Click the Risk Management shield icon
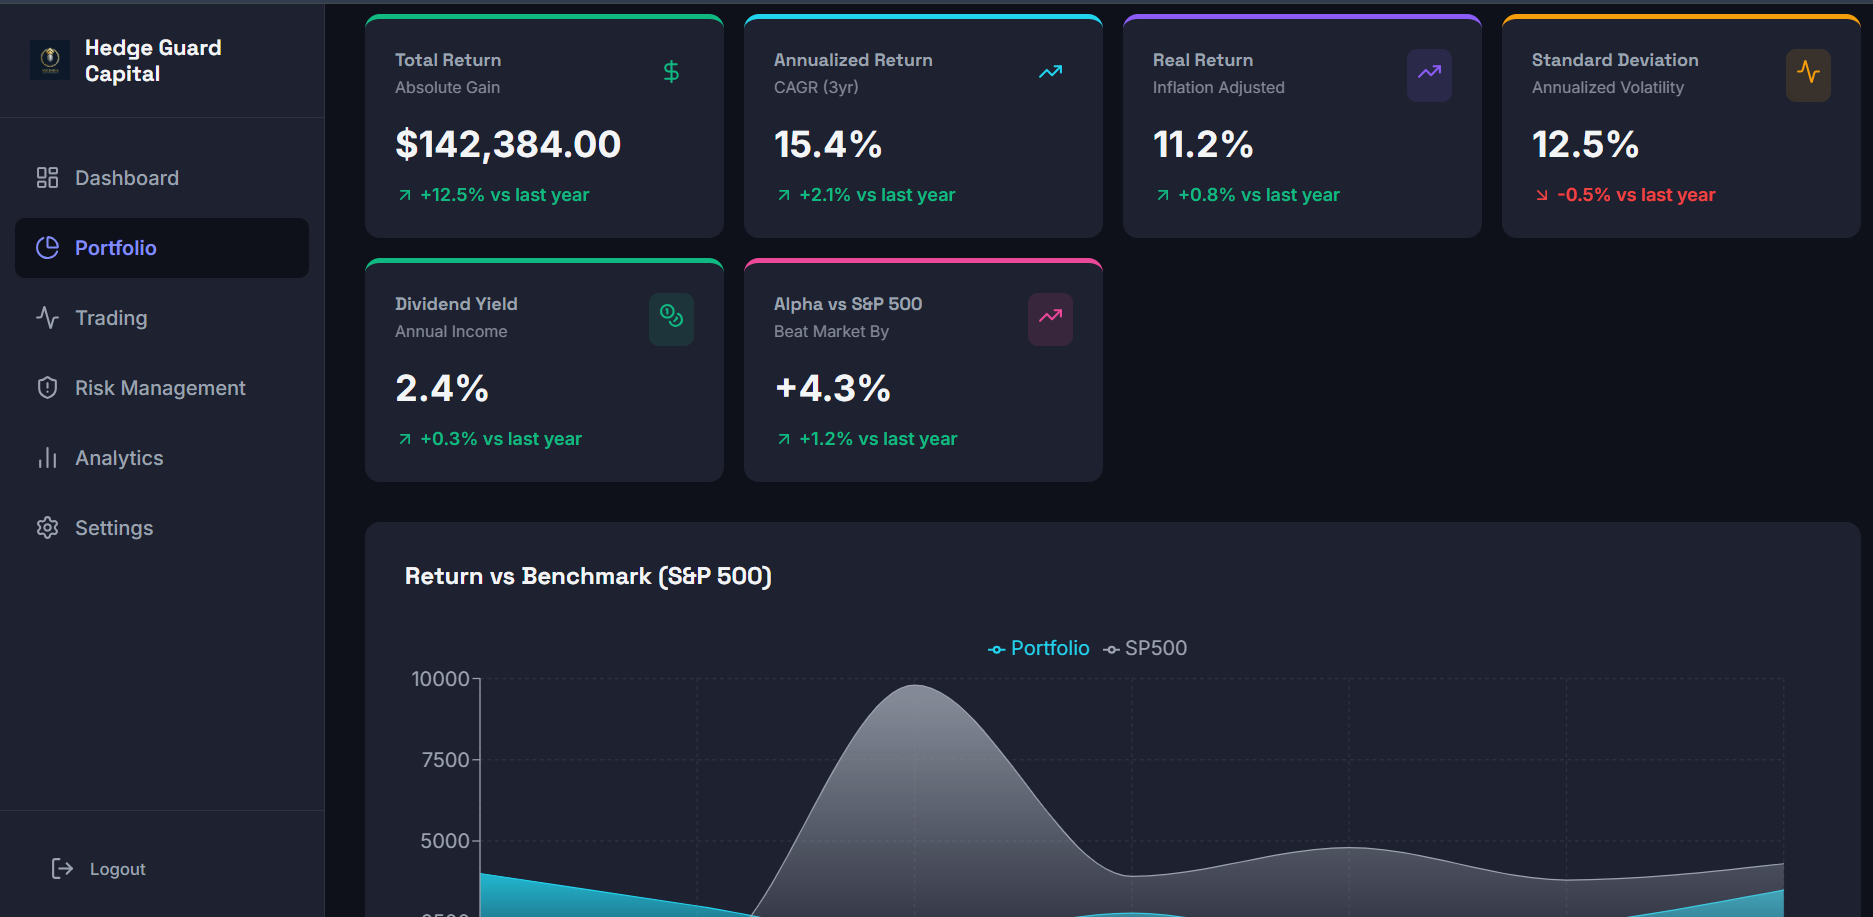 [47, 388]
